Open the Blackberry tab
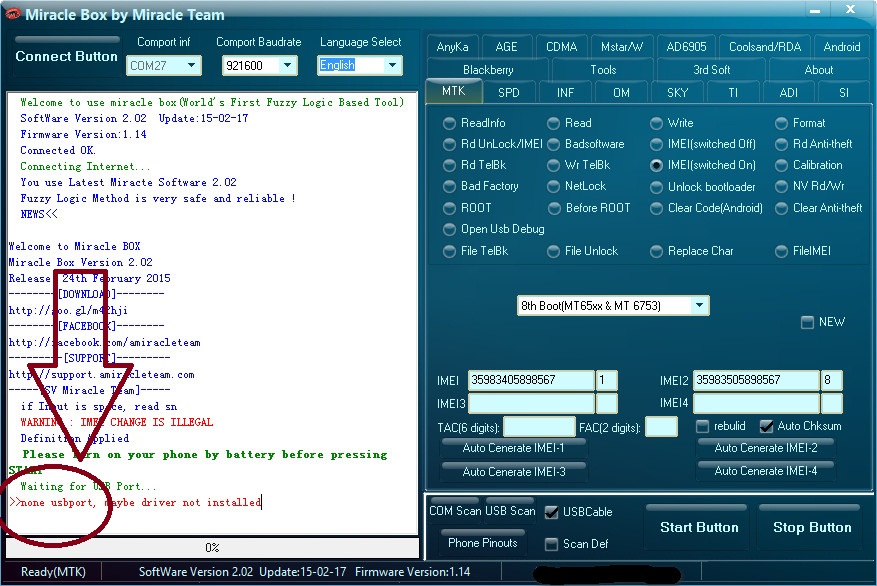This screenshot has height=586, width=877. point(488,69)
